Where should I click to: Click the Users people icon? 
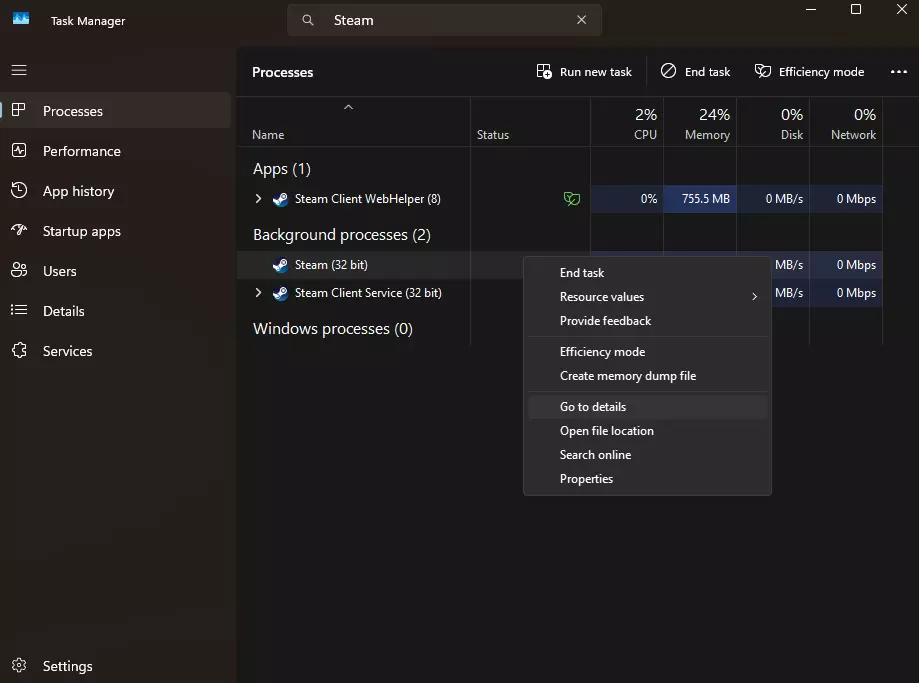19,270
